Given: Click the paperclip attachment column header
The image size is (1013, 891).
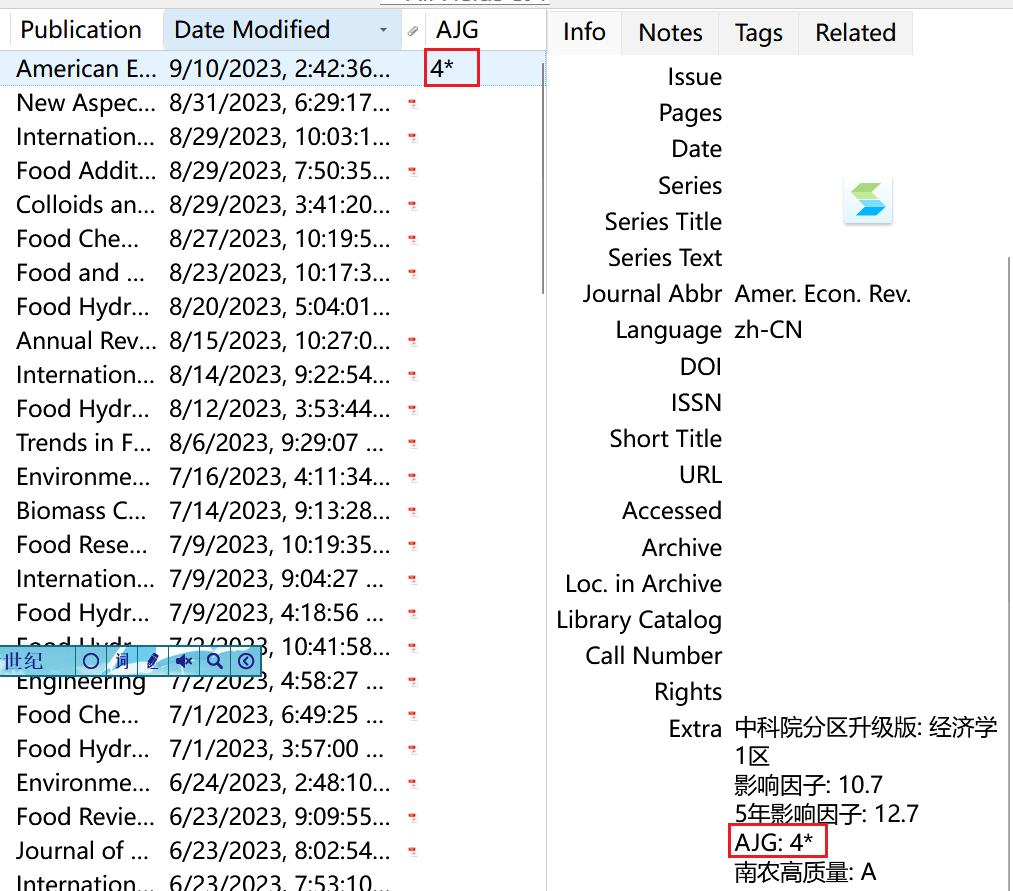Looking at the screenshot, I should pos(411,30).
